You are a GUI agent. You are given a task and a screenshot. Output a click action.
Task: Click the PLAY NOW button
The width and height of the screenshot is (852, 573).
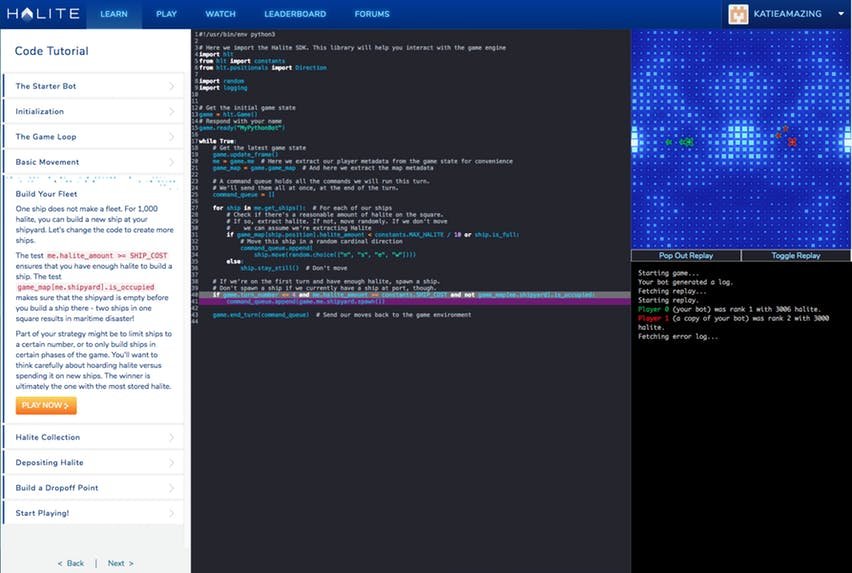[46, 405]
